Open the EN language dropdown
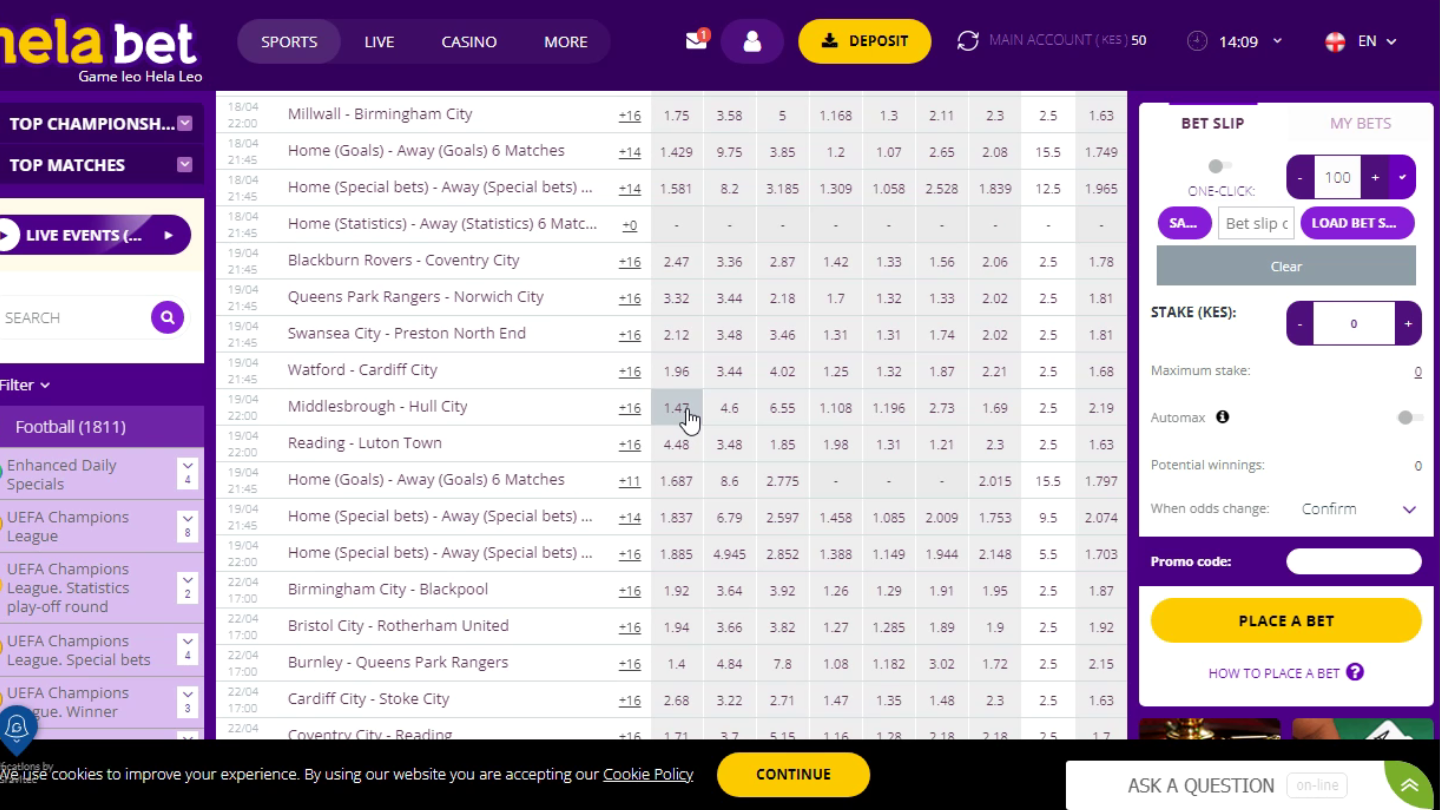This screenshot has width=1440, height=810. coord(1361,41)
